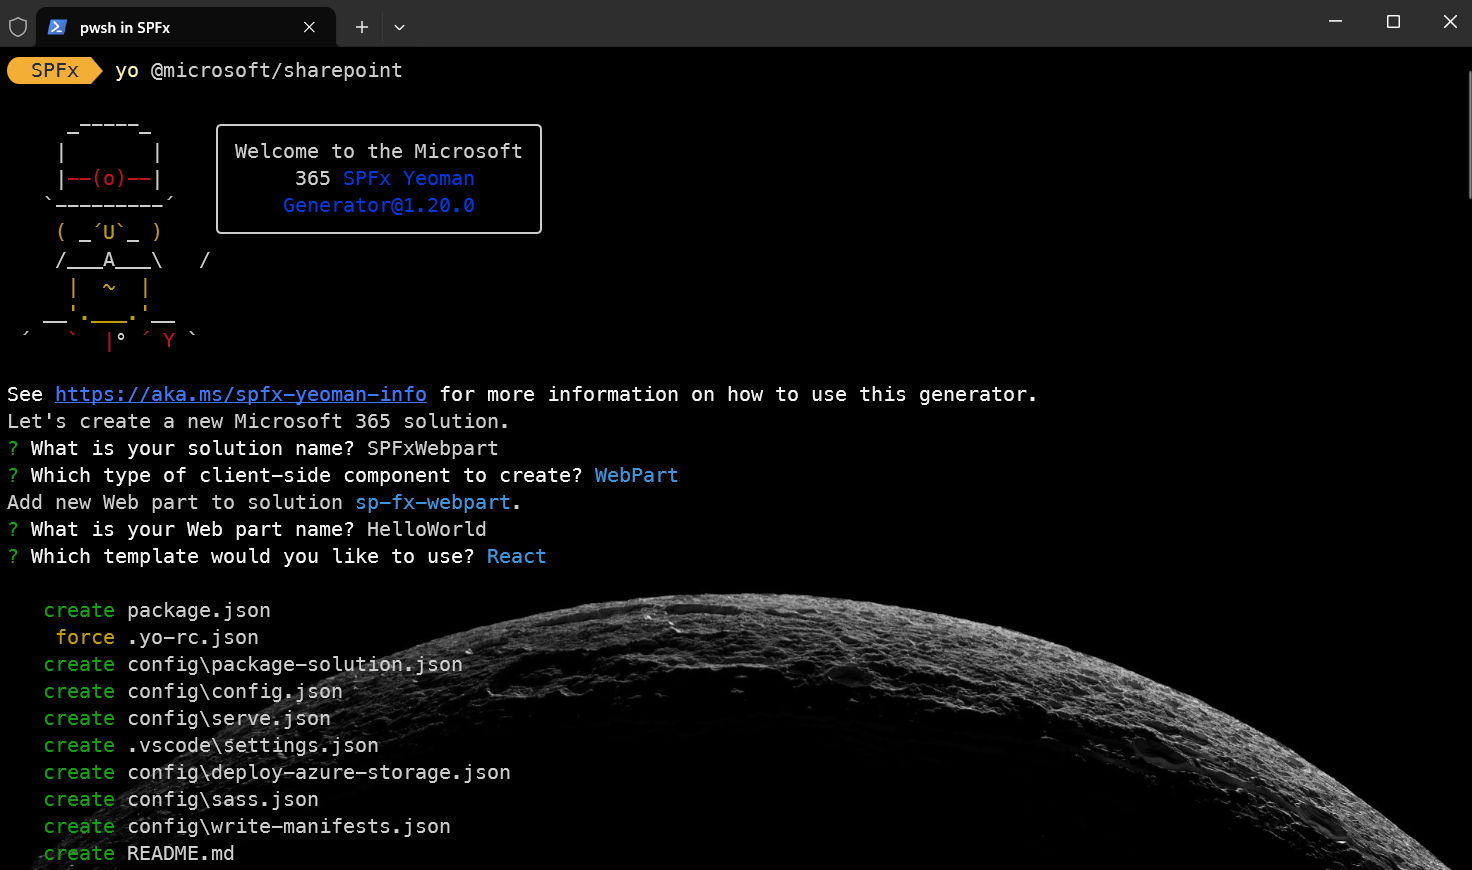This screenshot has width=1472, height=870.
Task: Maximize the terminal window
Action: pos(1393,22)
